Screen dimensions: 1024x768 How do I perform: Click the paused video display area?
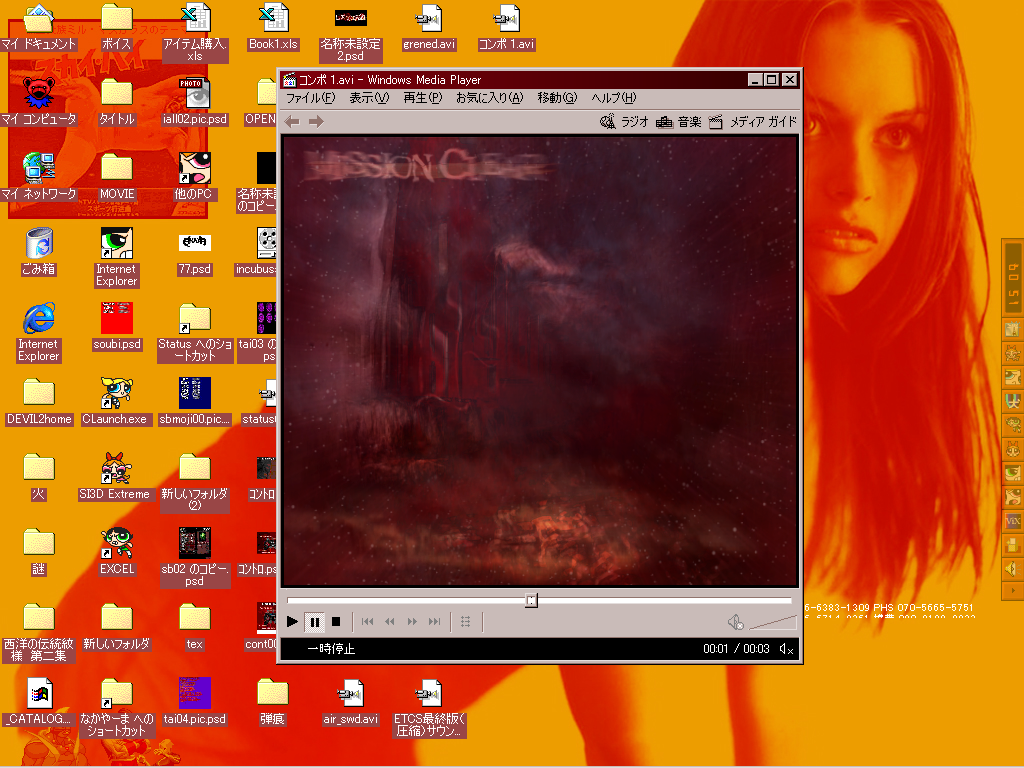(x=540, y=361)
